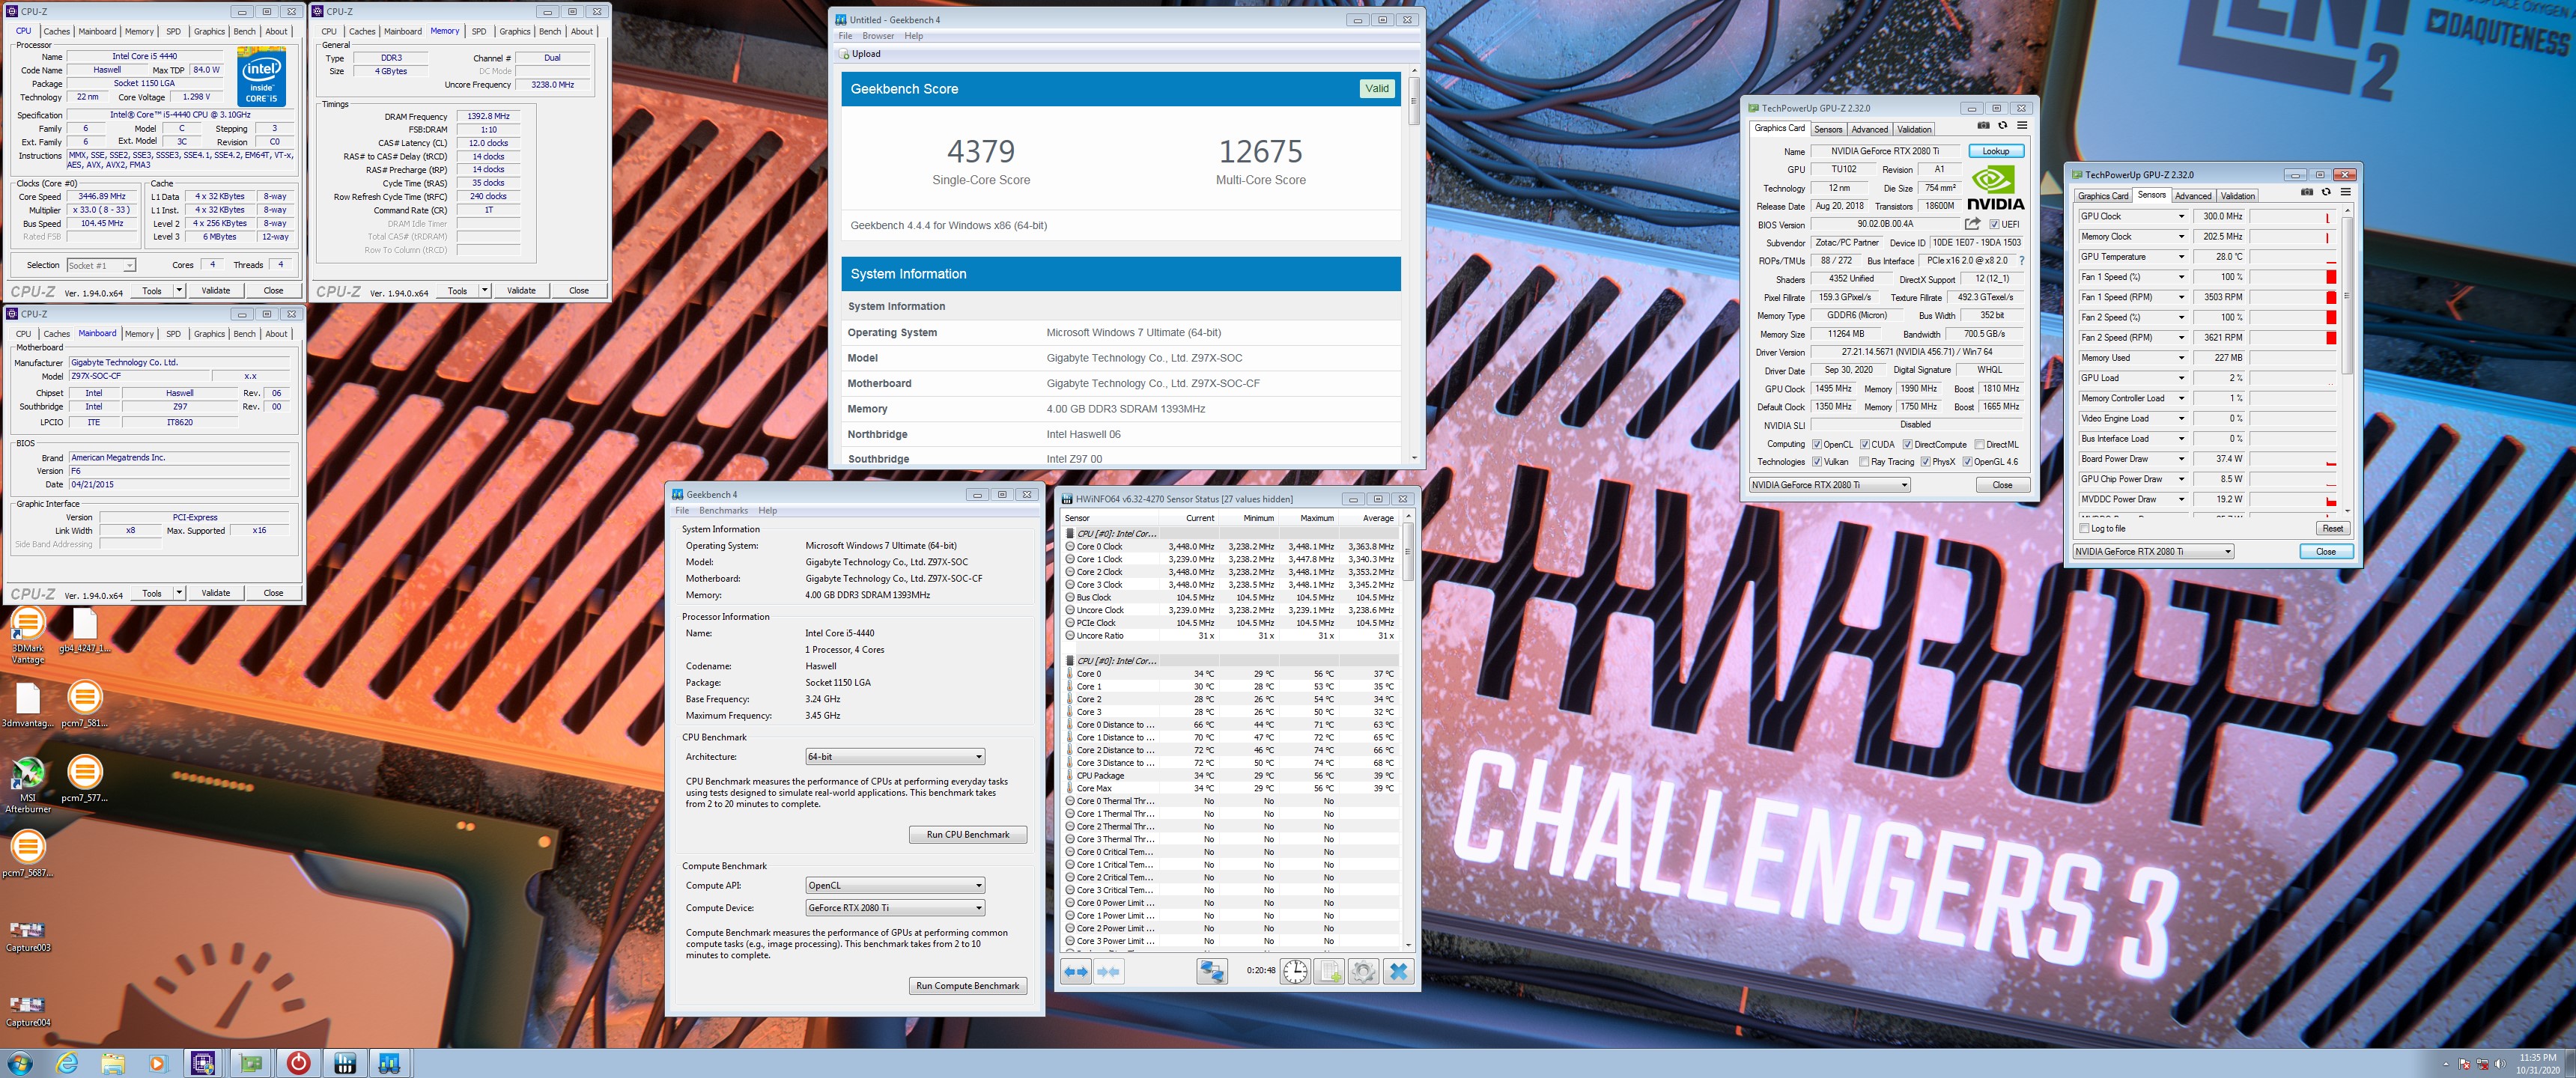Switch to Validation tab in GPU-Z Graphics Card window

click(x=1914, y=129)
